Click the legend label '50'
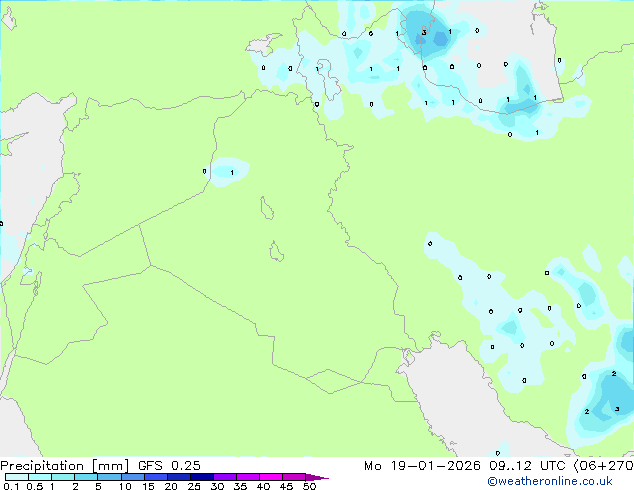Screen dimensions: 634x490 click(x=309, y=486)
